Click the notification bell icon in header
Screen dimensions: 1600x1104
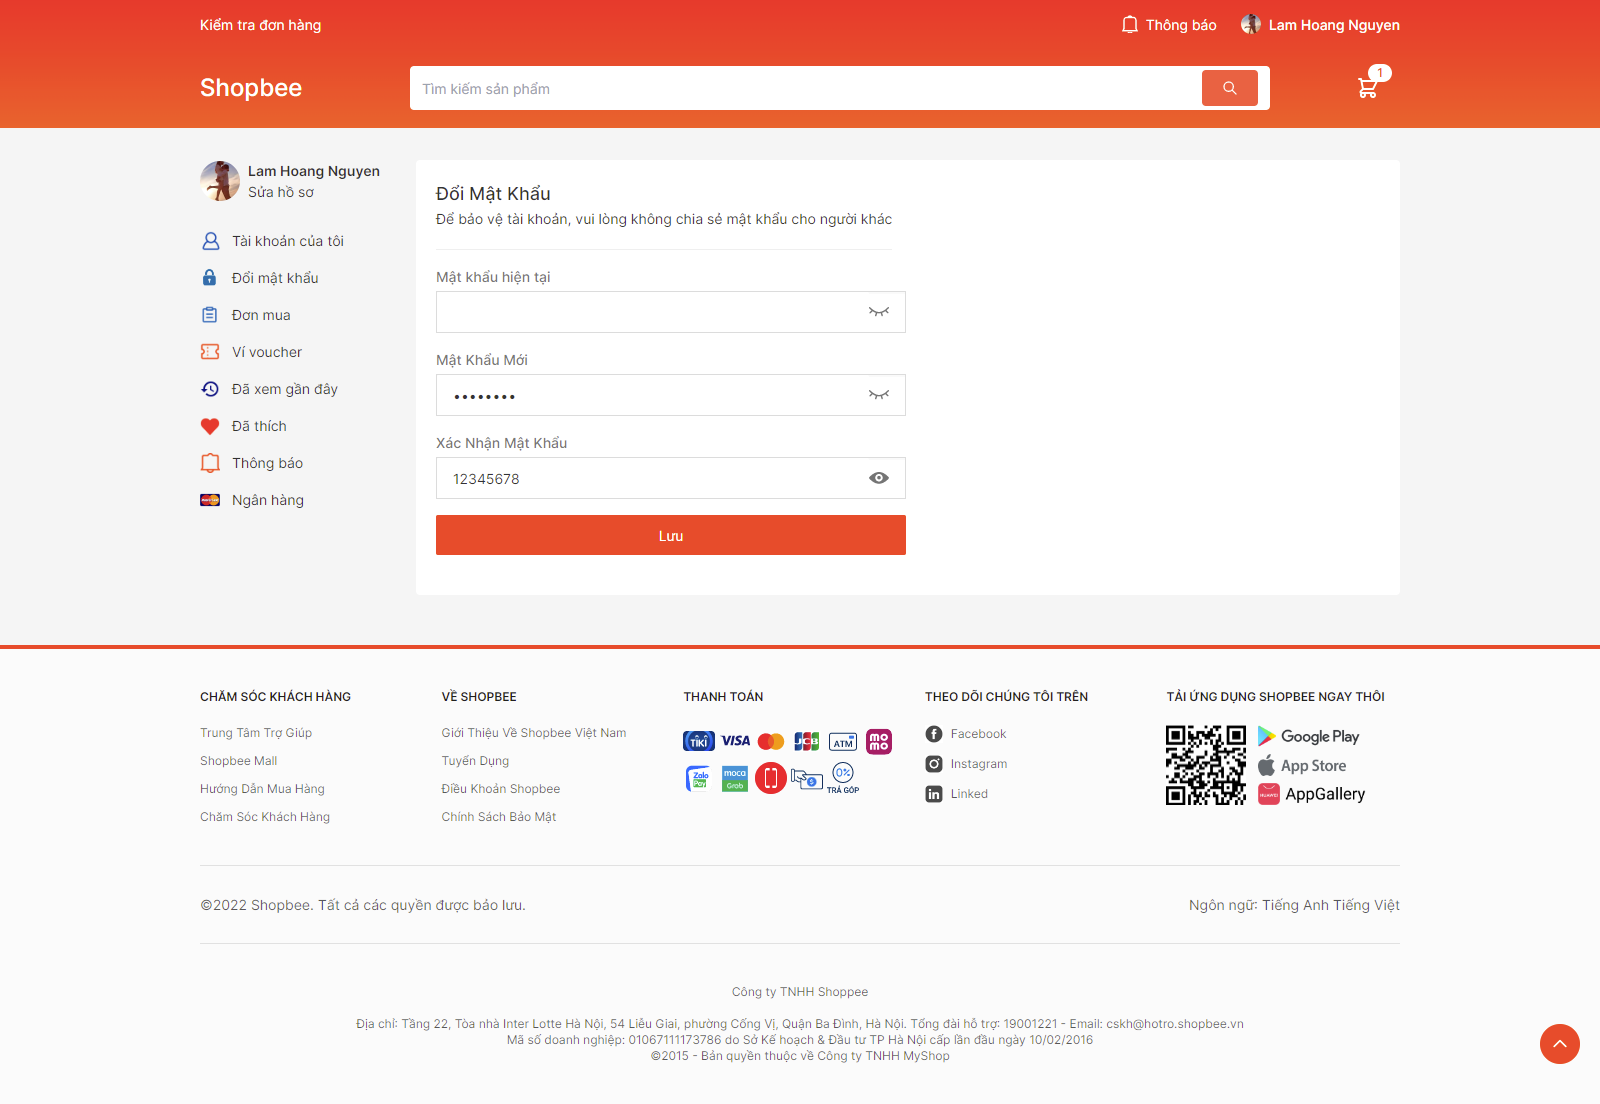point(1130,25)
